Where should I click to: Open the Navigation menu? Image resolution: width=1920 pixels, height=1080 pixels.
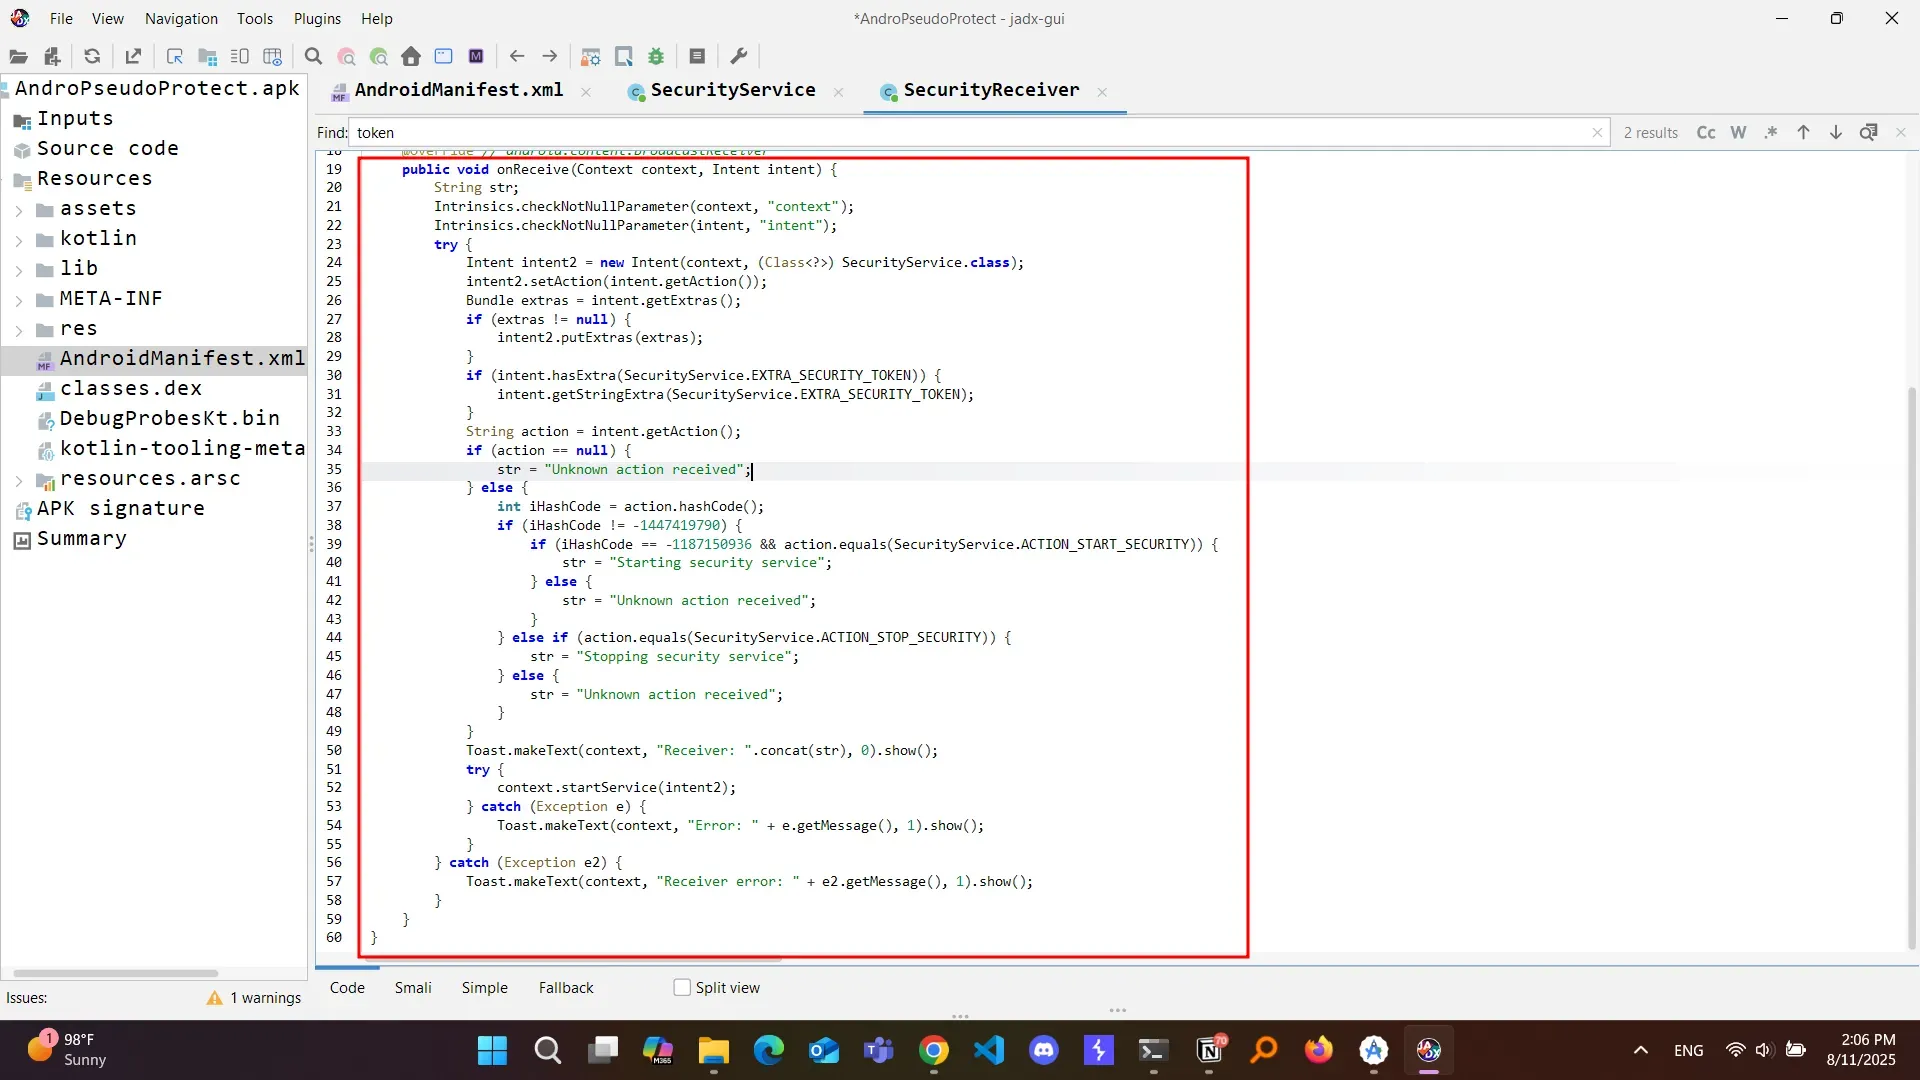pos(181,18)
